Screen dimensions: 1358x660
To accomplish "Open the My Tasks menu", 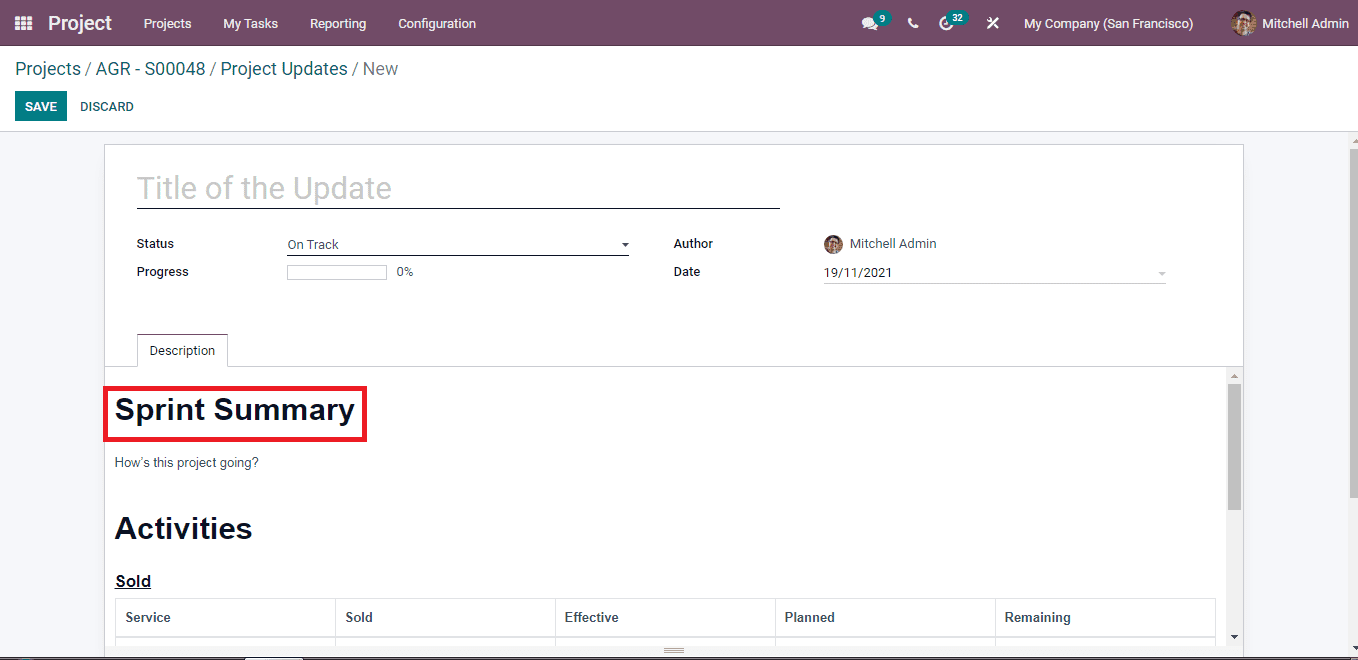I will (250, 23).
